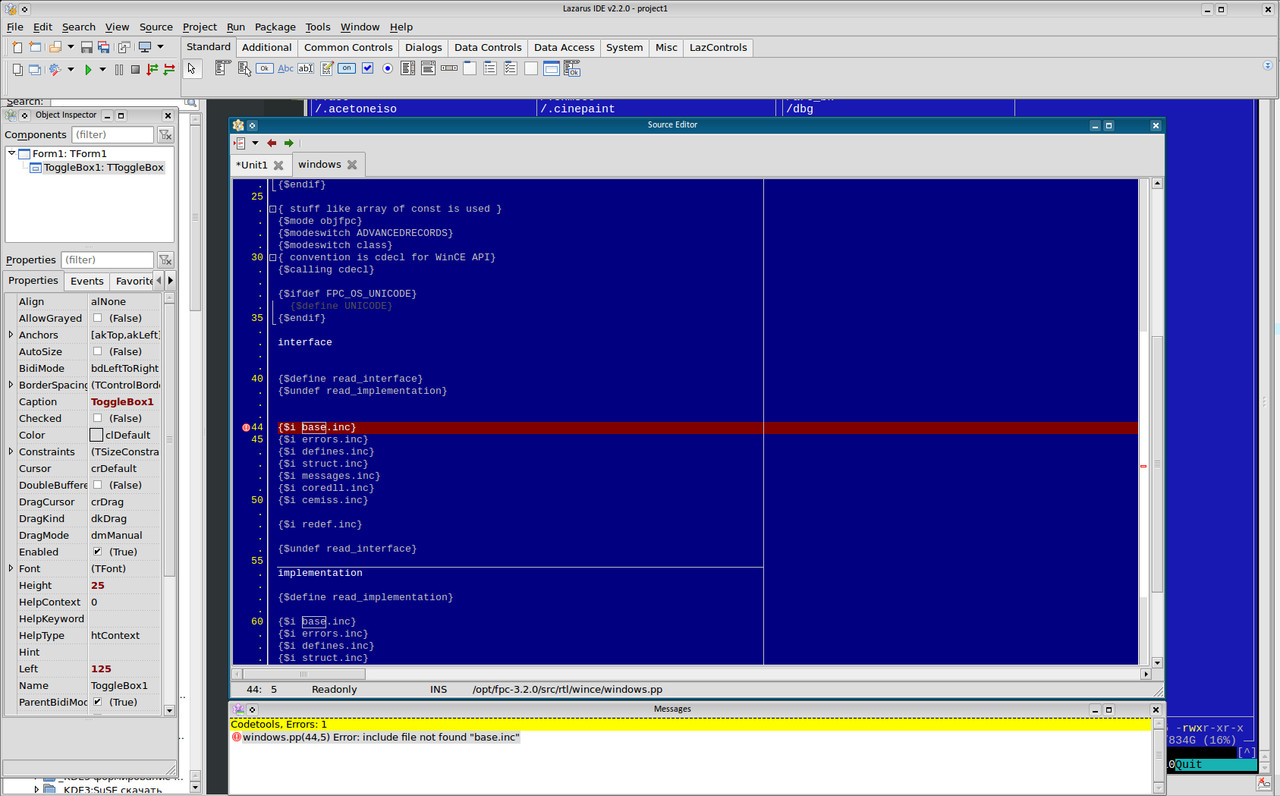Screen dimensions: 1280x796
Task: Toggle the DoubleBuffered property checkbox
Action: click(x=97, y=485)
